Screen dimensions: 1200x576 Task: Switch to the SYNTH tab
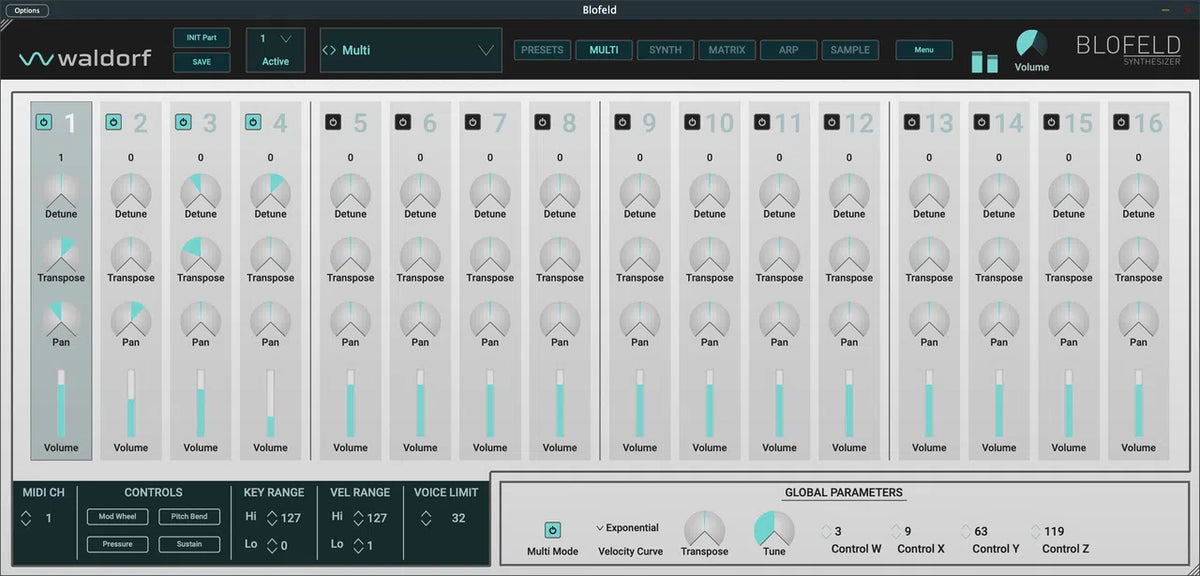coord(665,50)
